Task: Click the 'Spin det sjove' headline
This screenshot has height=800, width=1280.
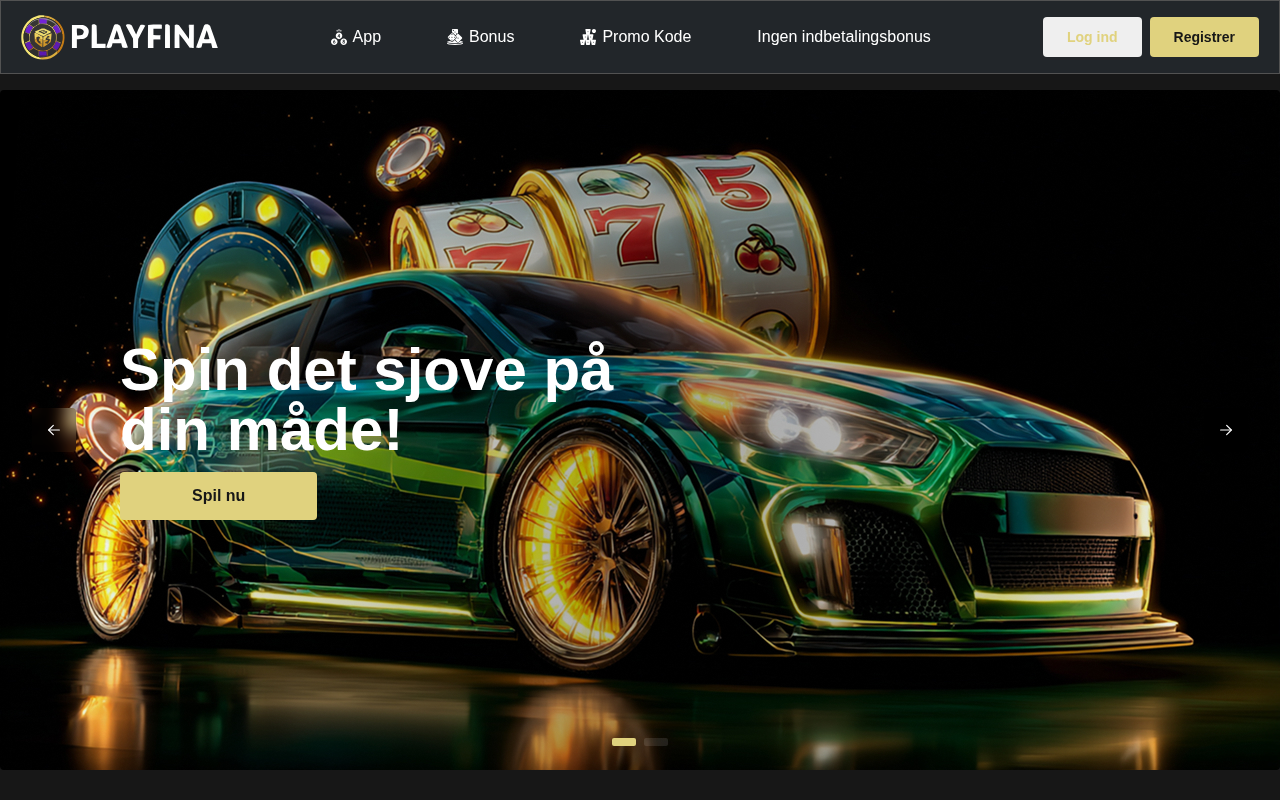Action: [366, 399]
